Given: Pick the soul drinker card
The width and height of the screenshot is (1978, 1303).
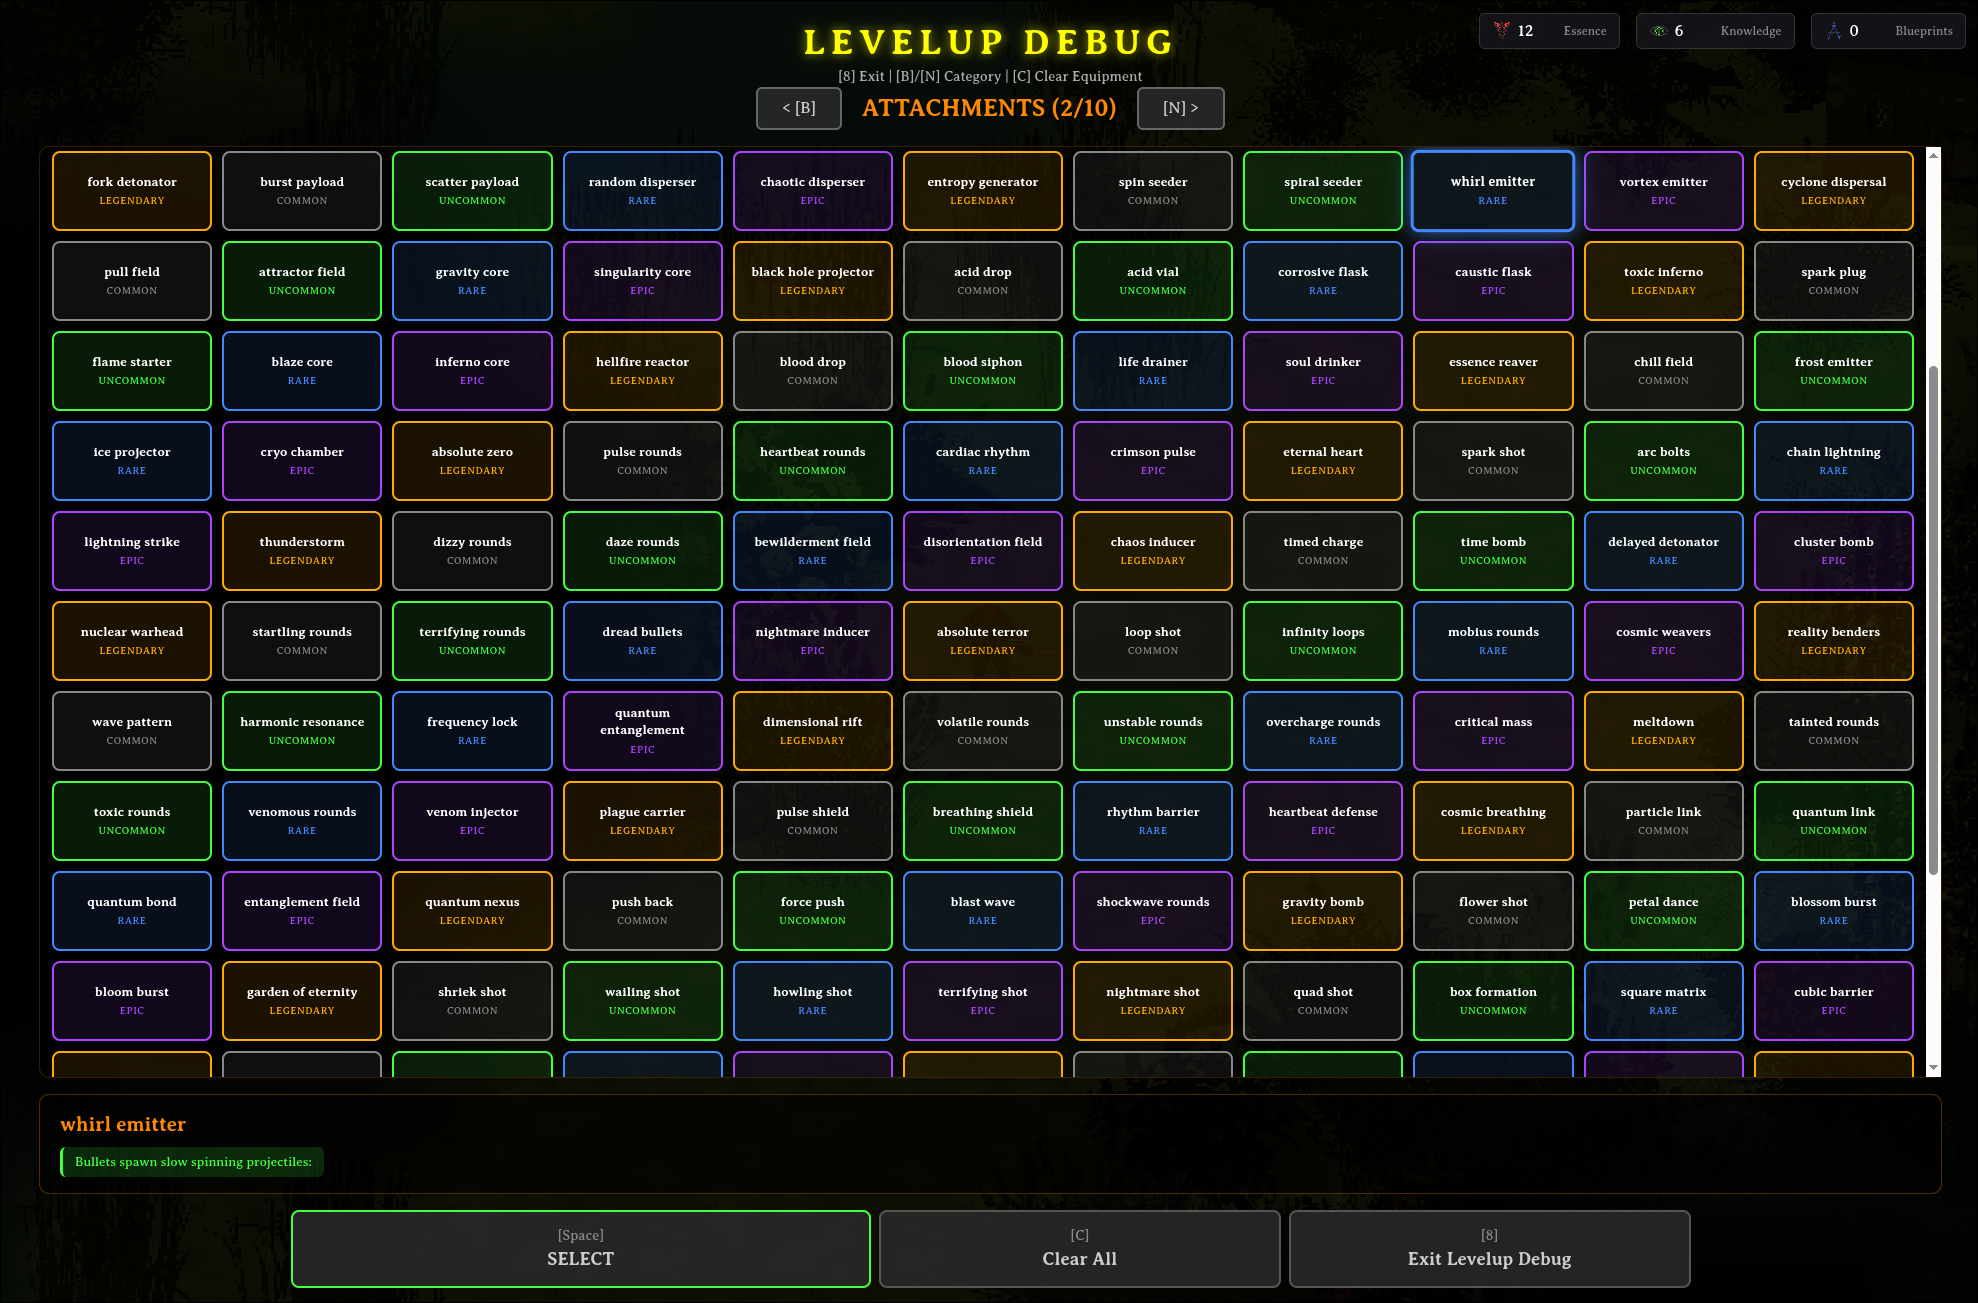Looking at the screenshot, I should [x=1323, y=371].
